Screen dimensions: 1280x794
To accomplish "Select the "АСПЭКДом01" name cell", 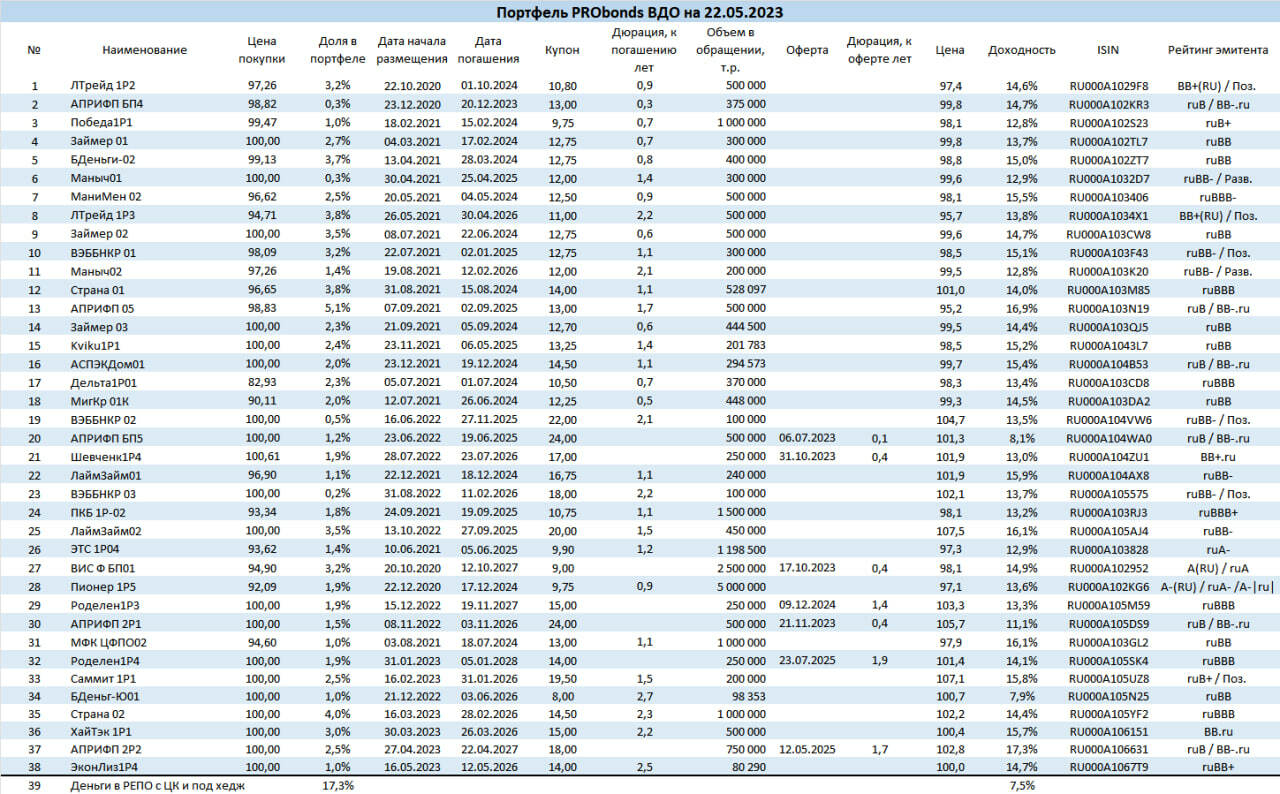I will tap(107, 364).
